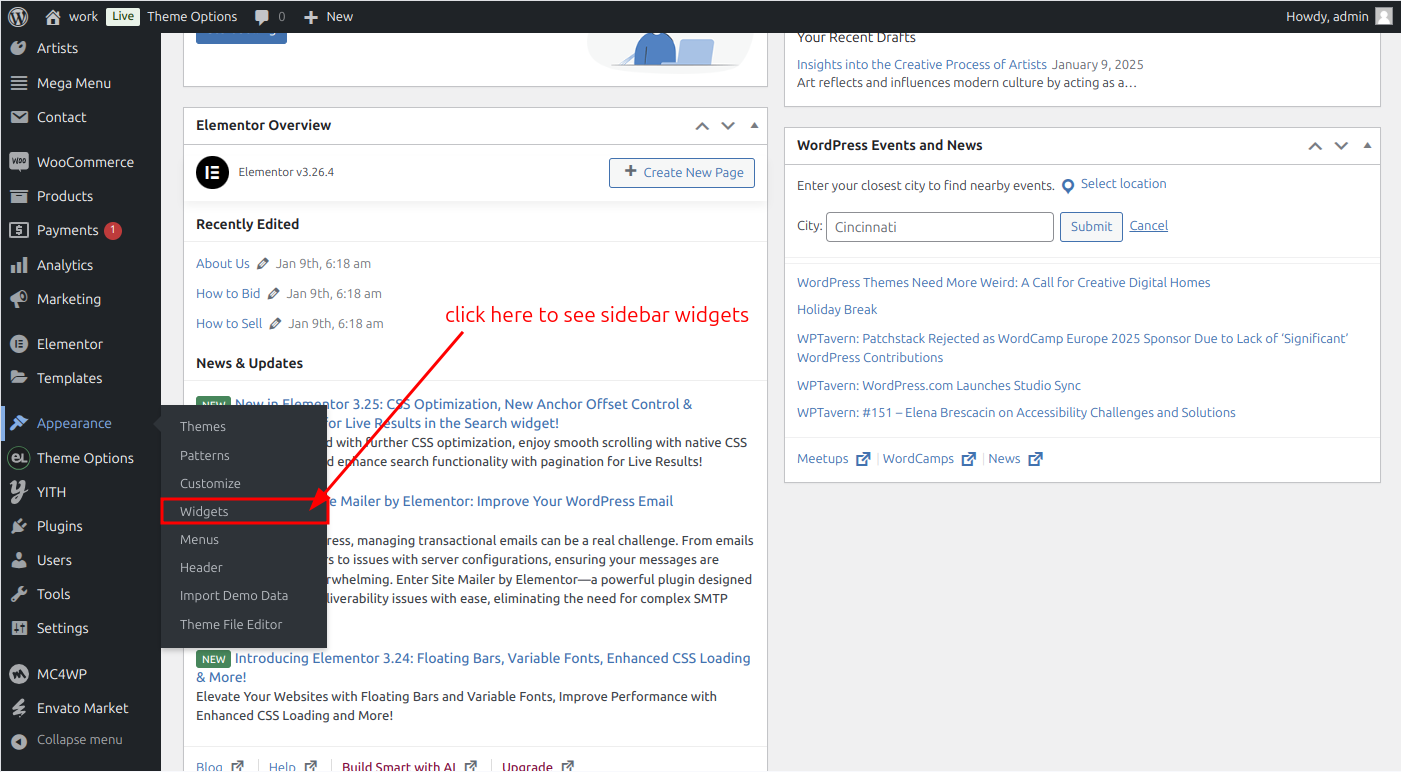The height and width of the screenshot is (772, 1401).
Task: Click the YITH sidebar icon
Action: click(x=18, y=492)
